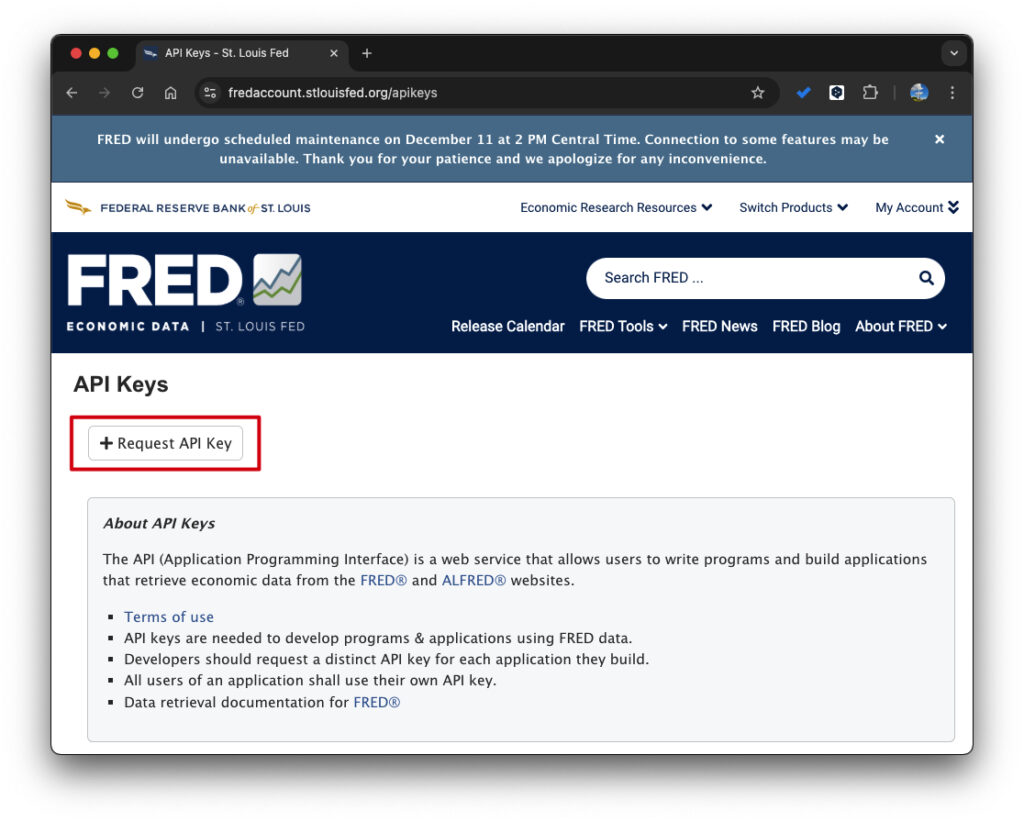Click the Request API Key button
This screenshot has height=822, width=1024.
tap(165, 443)
